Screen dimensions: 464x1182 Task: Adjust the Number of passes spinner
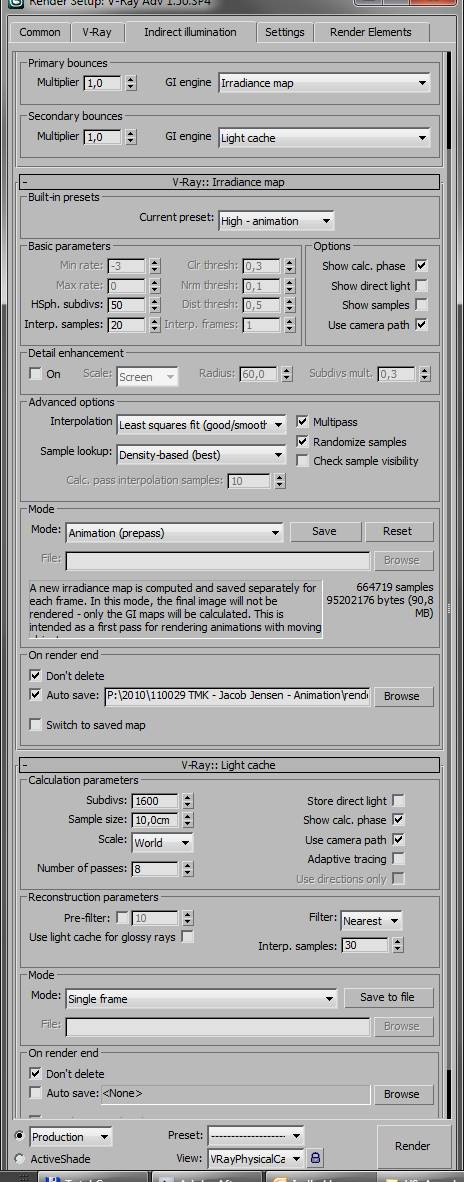(188, 868)
